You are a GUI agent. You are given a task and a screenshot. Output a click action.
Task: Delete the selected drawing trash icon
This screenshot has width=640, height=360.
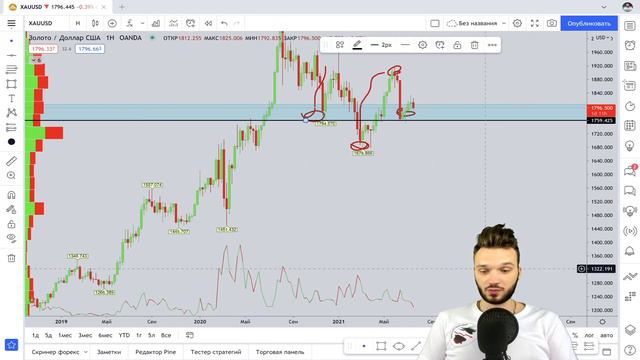click(474, 45)
